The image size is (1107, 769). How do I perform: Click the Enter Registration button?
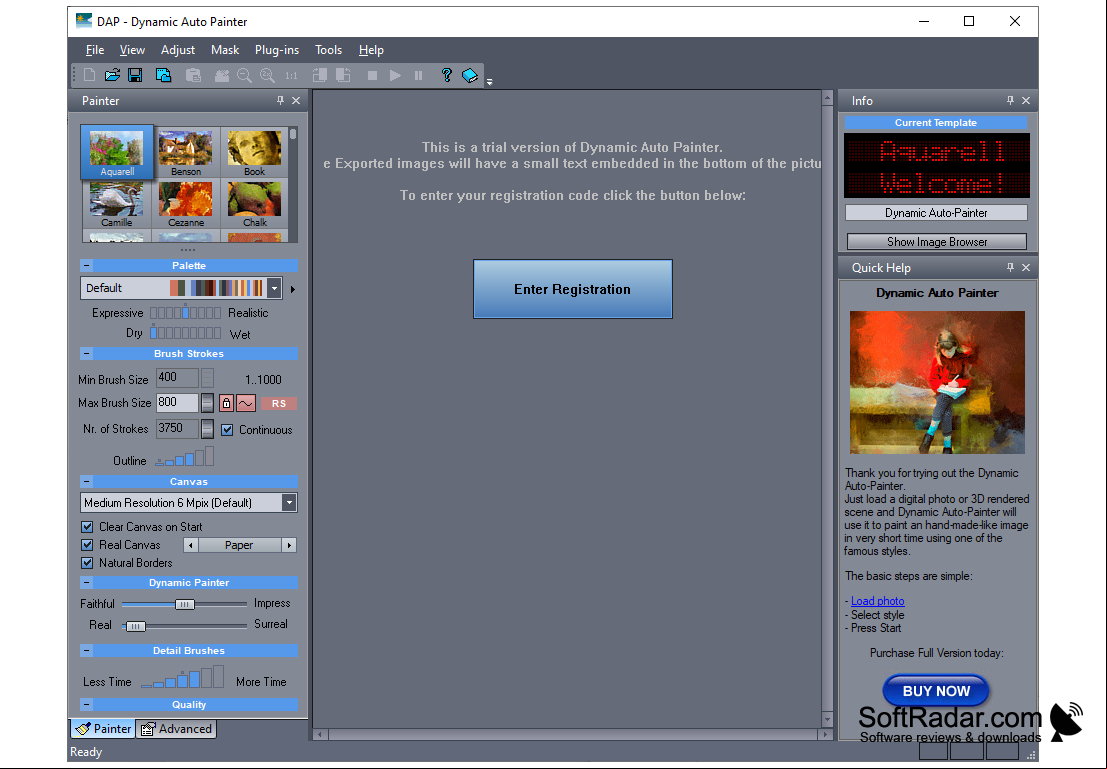[573, 289]
